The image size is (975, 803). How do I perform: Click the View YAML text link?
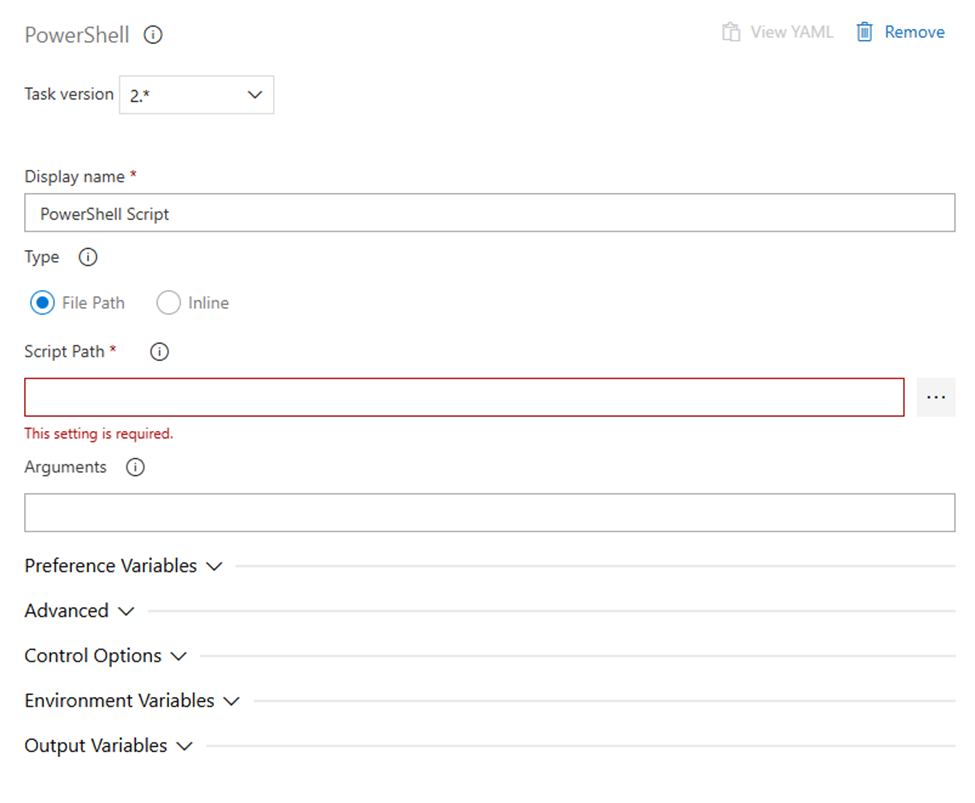pyautogui.click(x=791, y=32)
